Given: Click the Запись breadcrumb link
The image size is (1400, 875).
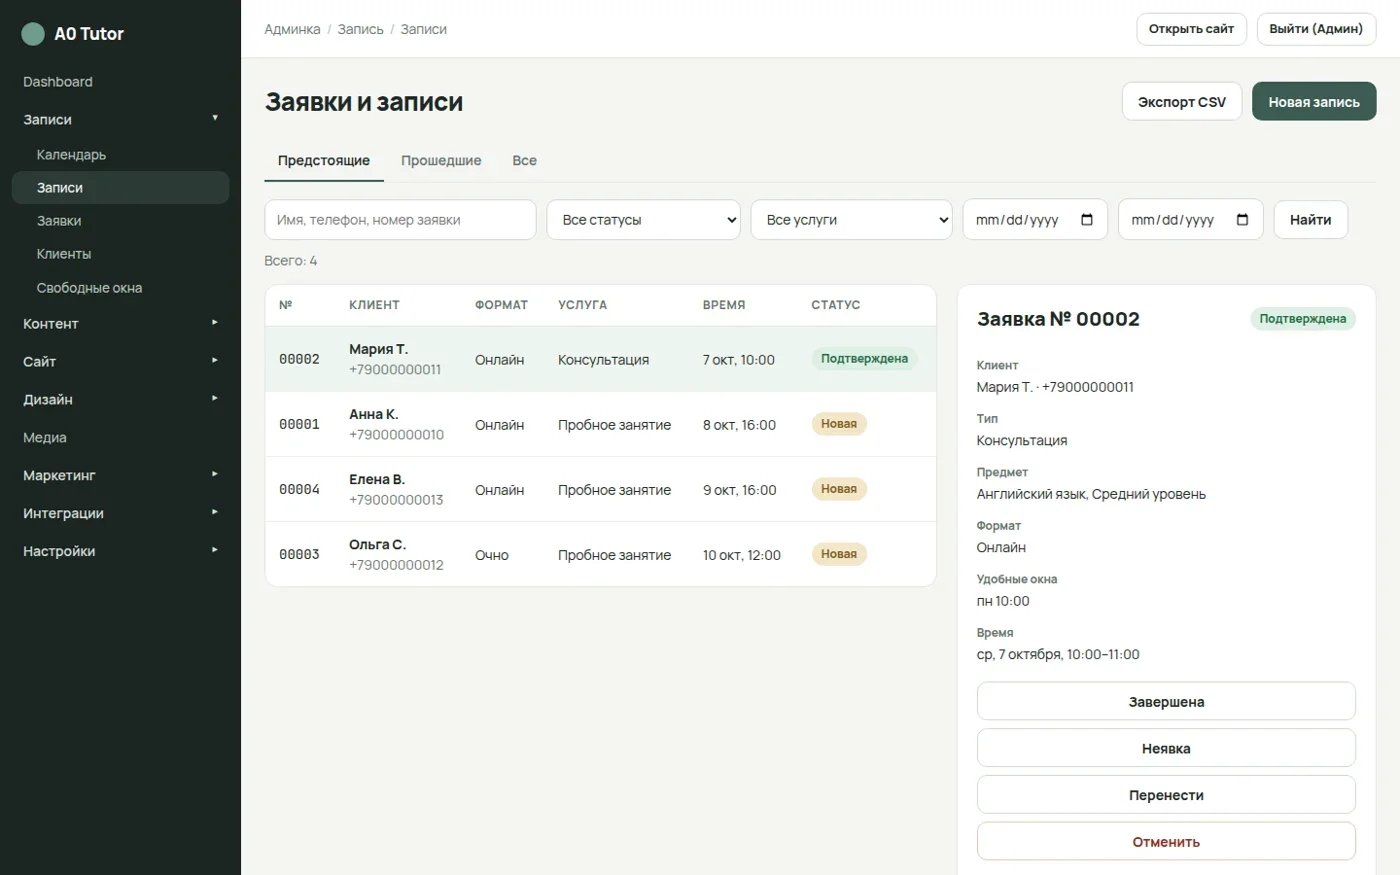Looking at the screenshot, I should [360, 30].
